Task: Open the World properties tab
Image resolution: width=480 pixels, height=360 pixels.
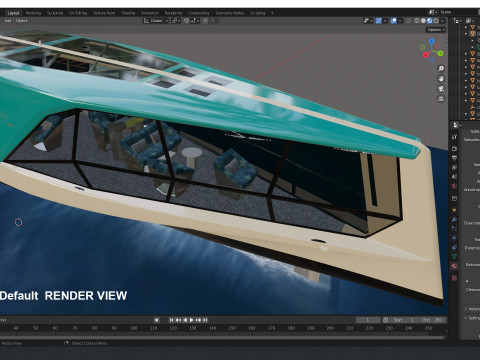Action: [454, 186]
